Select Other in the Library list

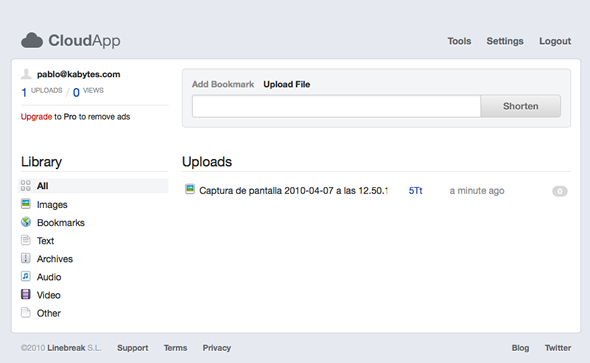49,313
